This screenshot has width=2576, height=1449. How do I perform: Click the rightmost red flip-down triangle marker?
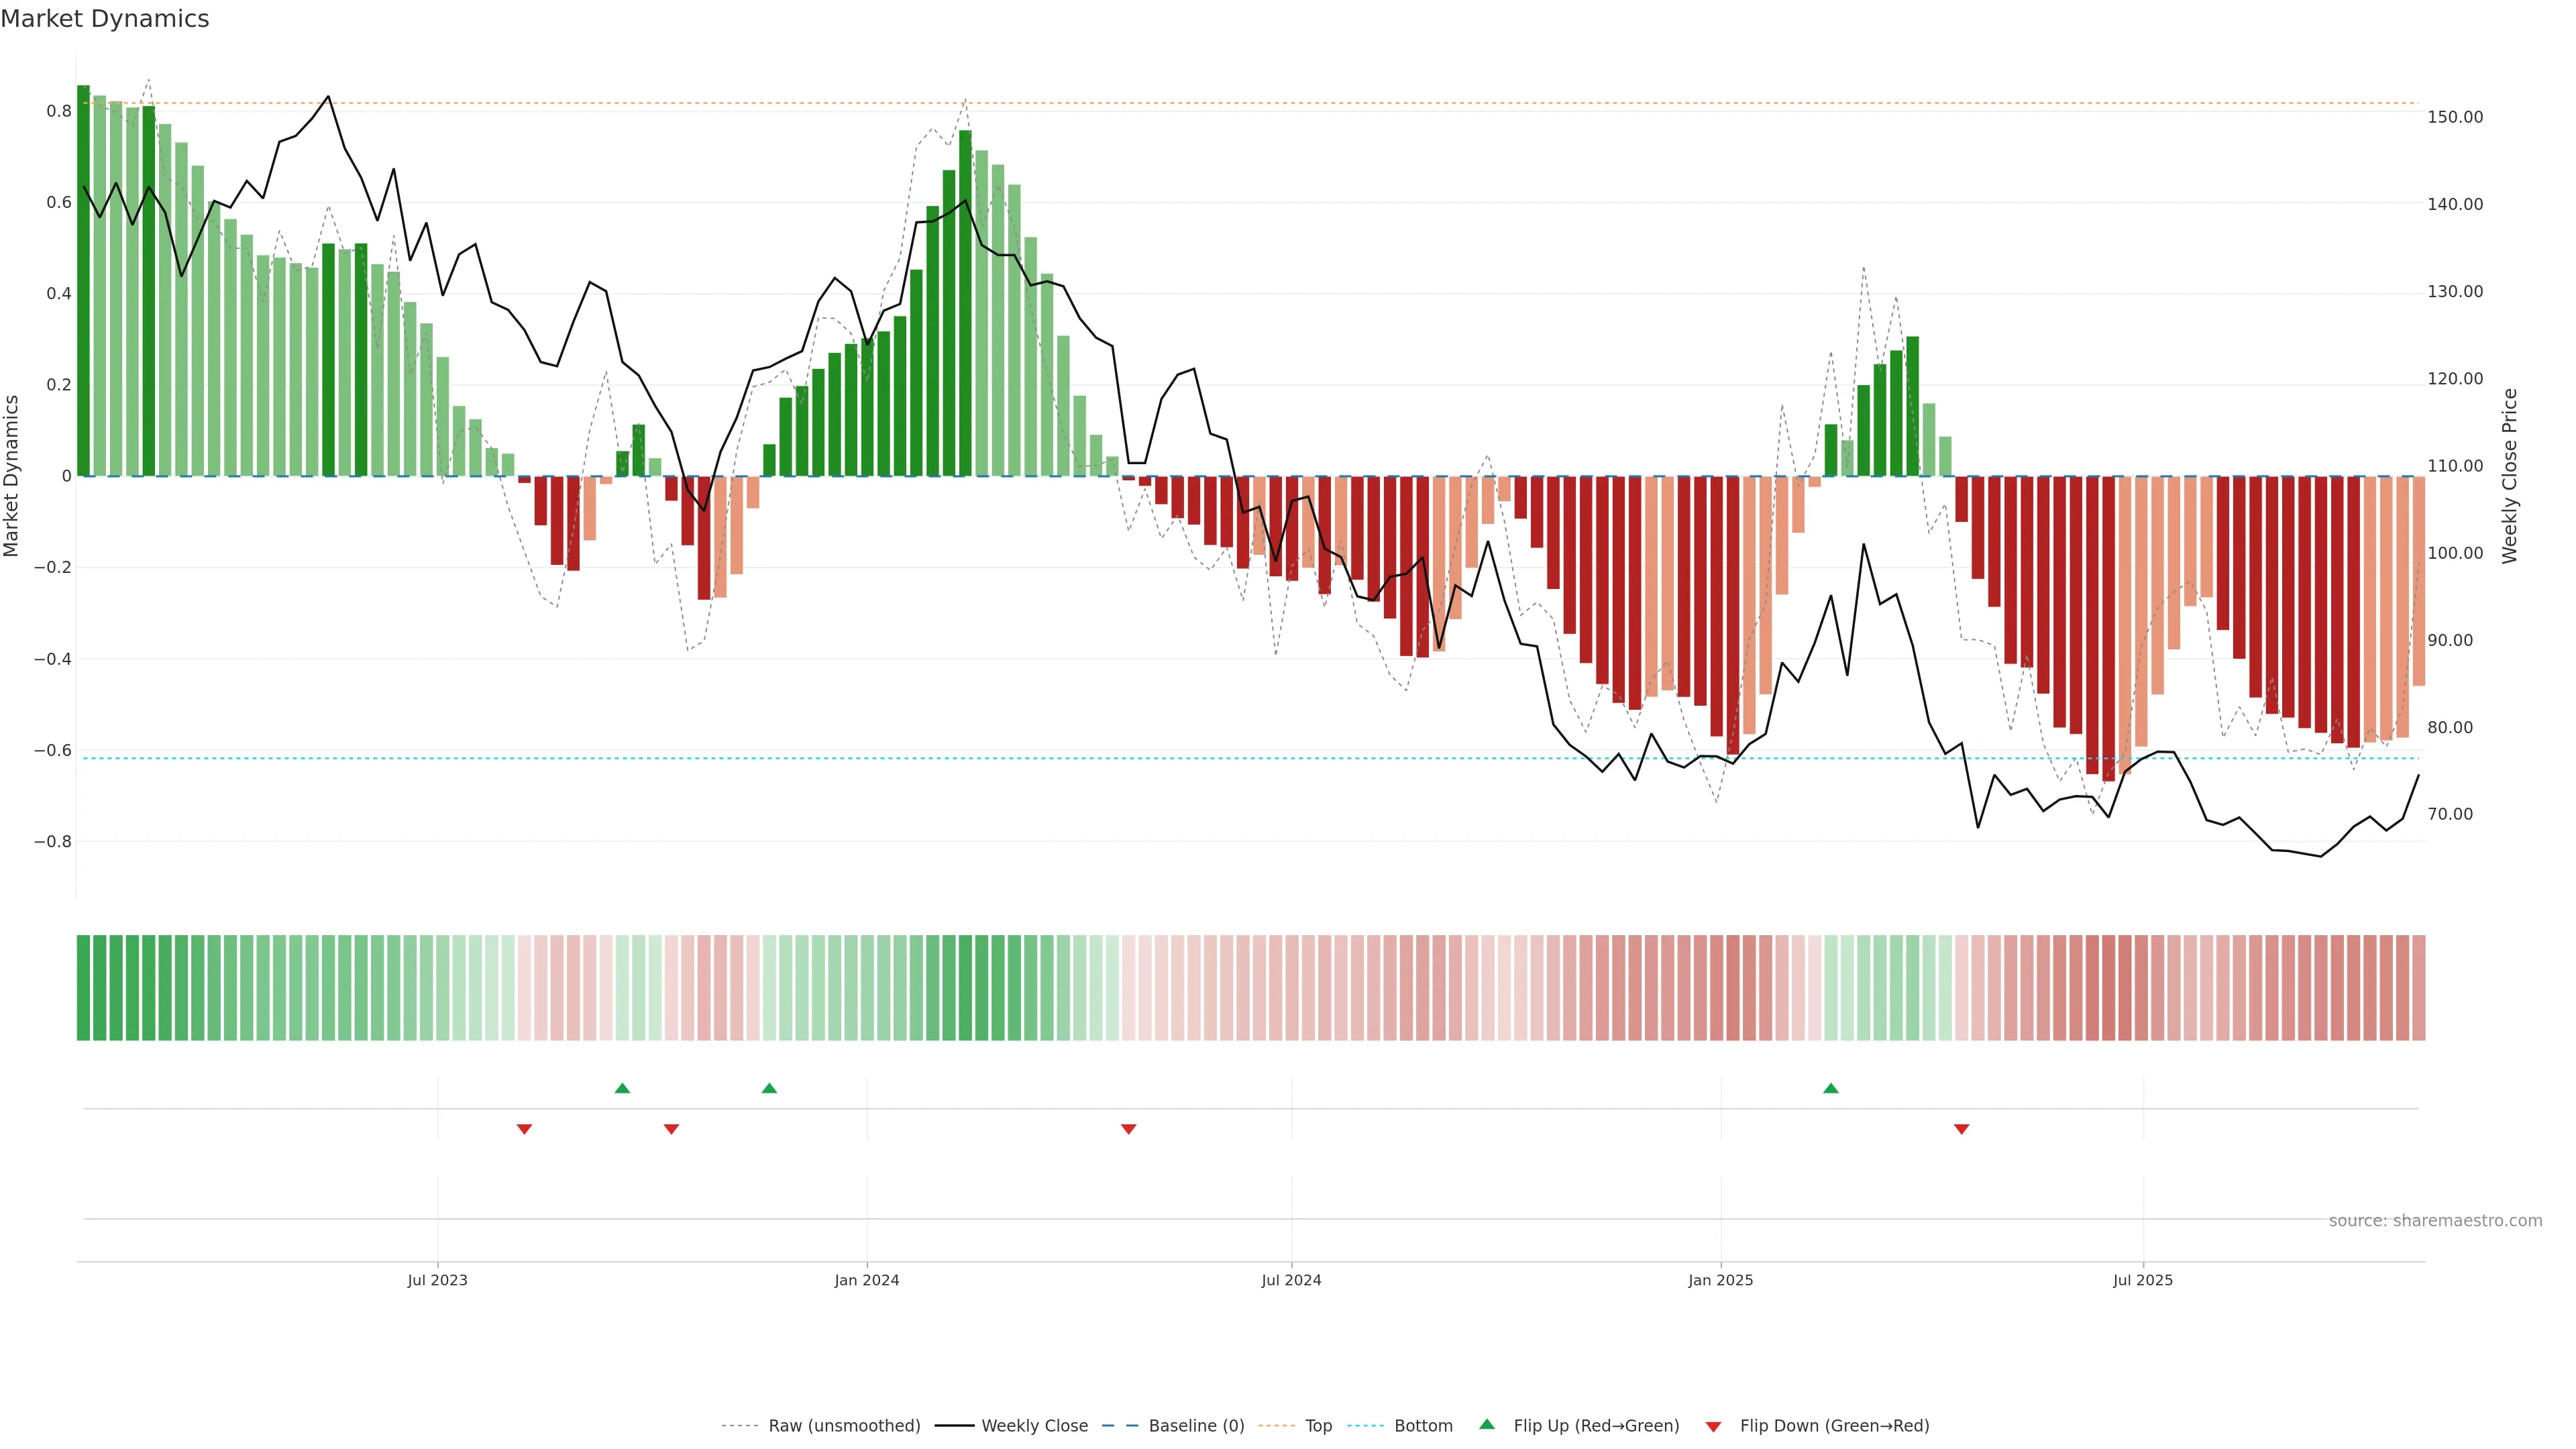pyautogui.click(x=1961, y=1129)
